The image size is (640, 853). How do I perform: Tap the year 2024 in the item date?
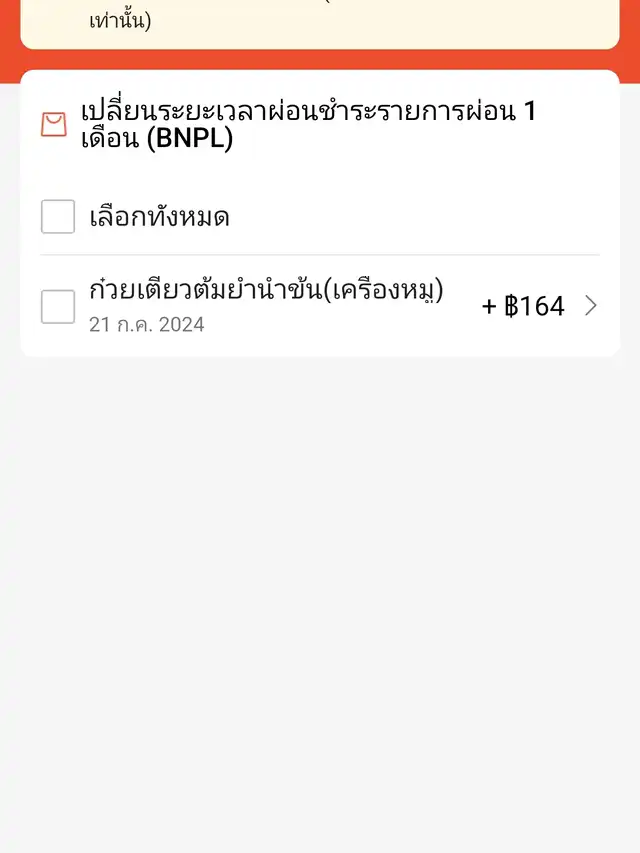point(181,324)
